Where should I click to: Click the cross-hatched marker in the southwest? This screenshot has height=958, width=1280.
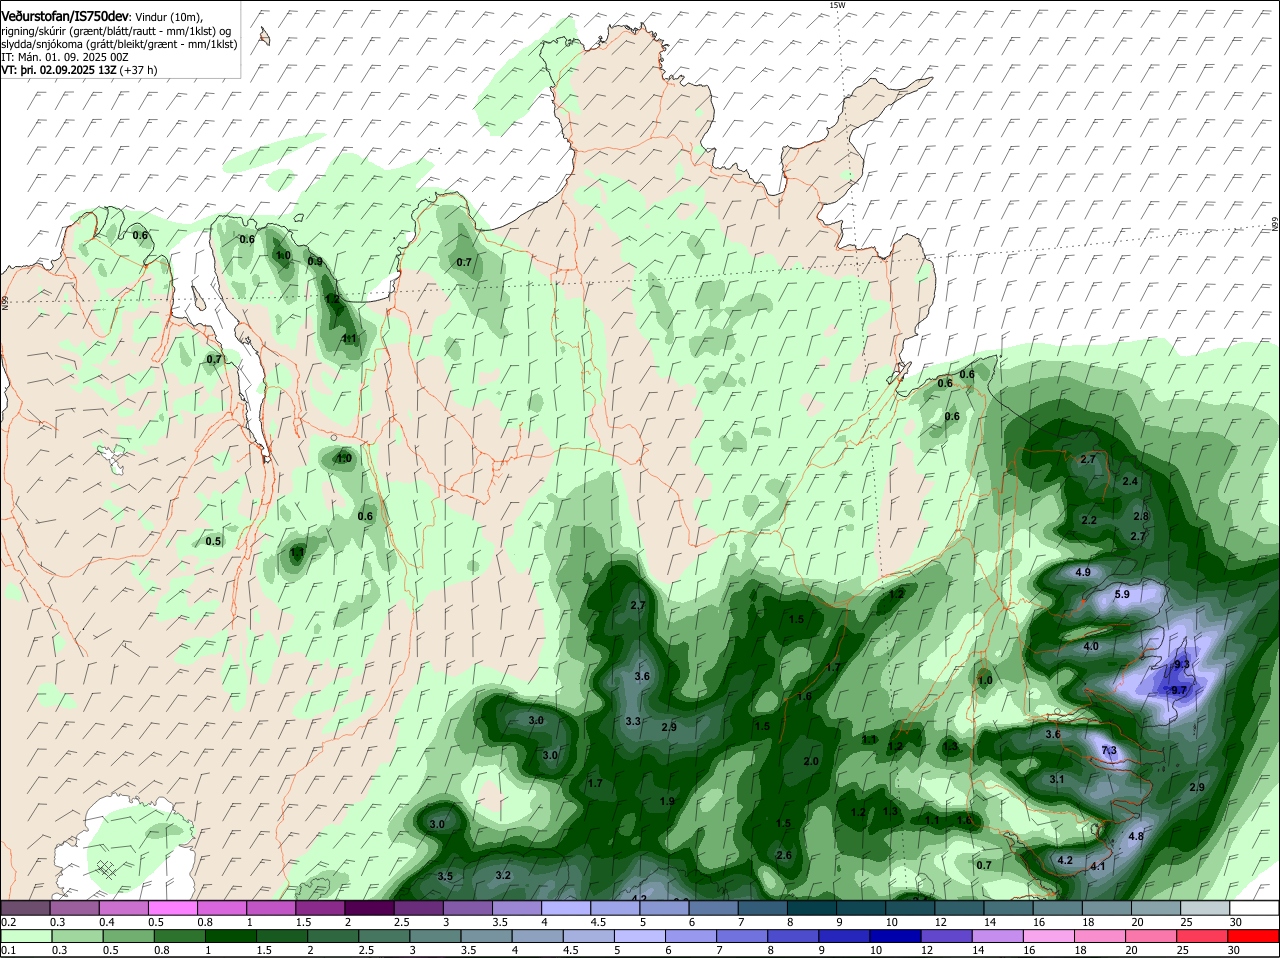(x=106, y=868)
